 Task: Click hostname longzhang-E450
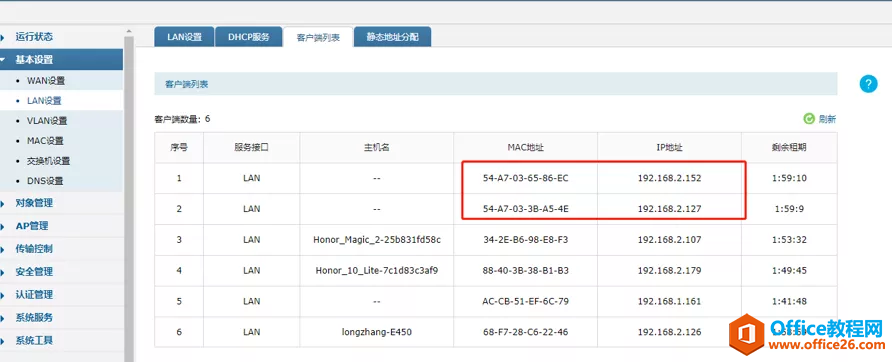point(377,332)
